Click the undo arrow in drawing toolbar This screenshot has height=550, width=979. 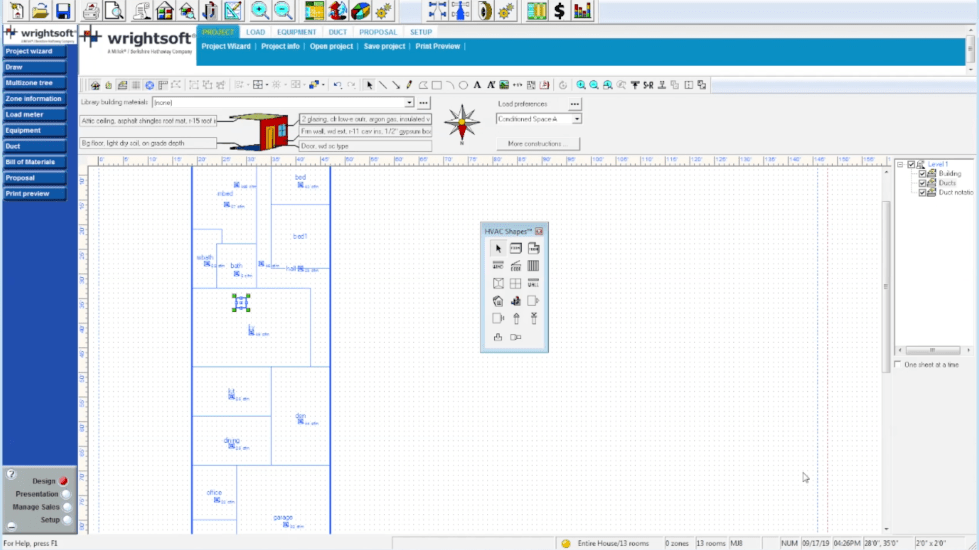(337, 85)
